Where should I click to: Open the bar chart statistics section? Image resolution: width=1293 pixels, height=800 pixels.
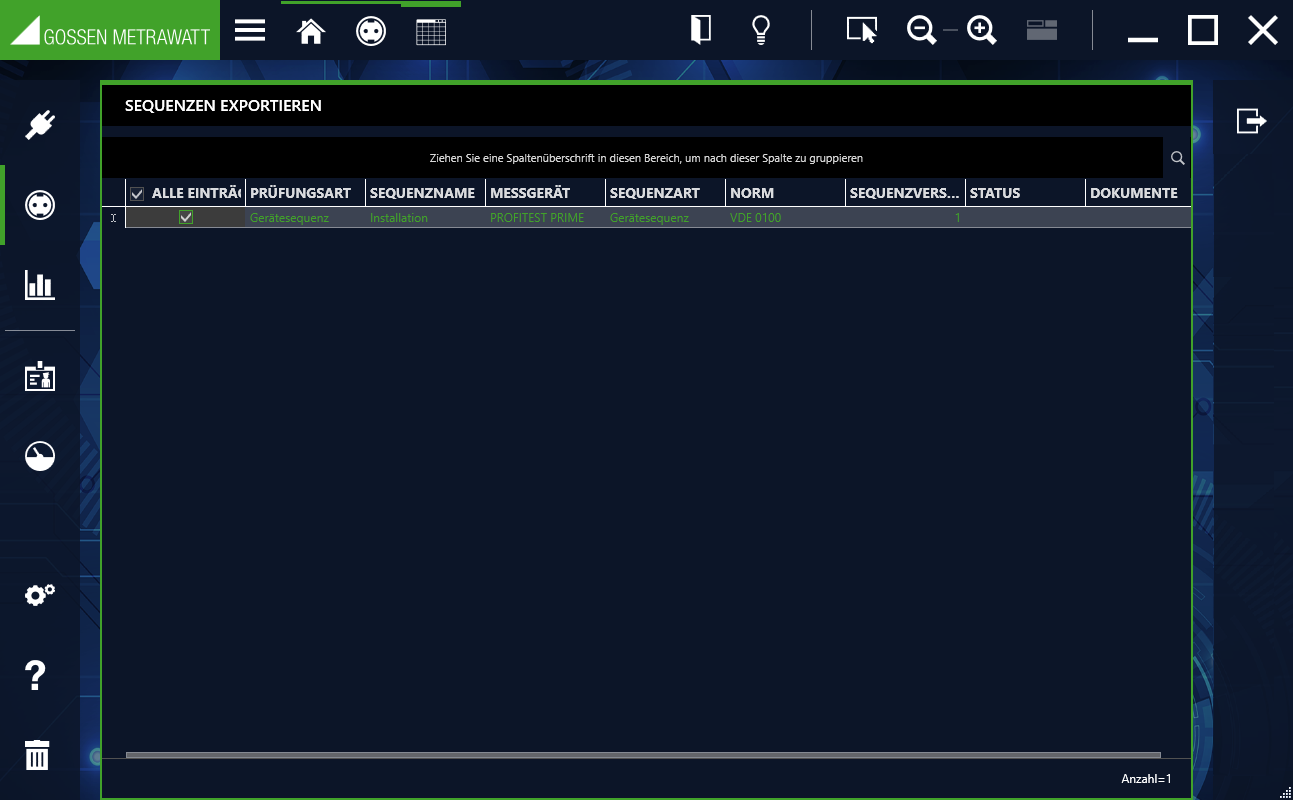40,285
